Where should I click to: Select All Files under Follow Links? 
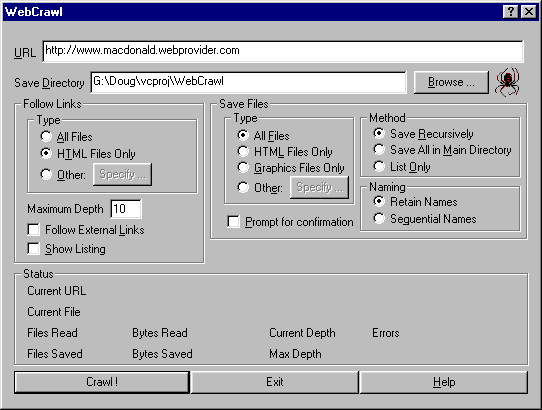pos(66,137)
